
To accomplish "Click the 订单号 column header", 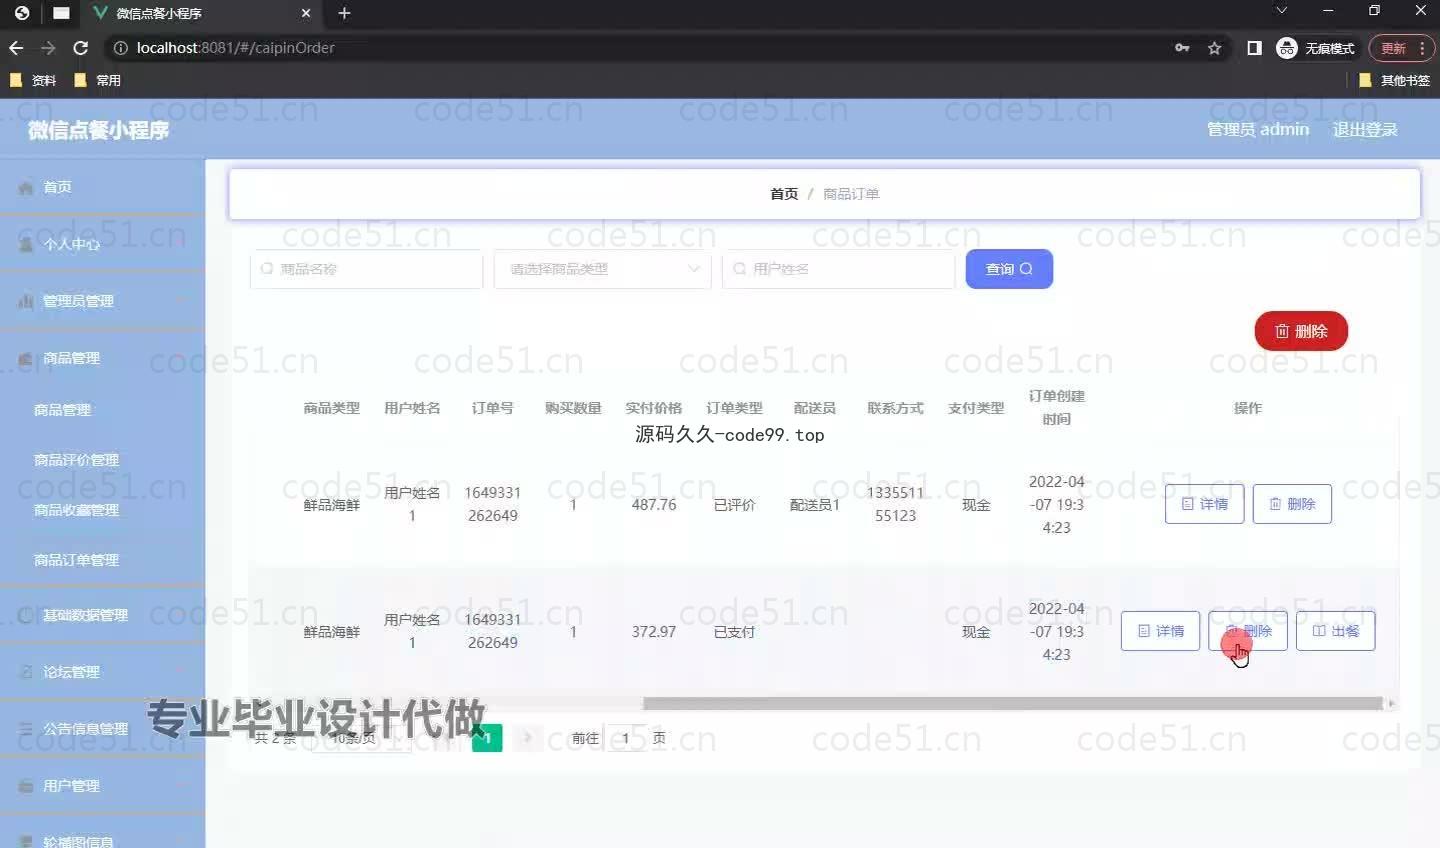I will (493, 408).
